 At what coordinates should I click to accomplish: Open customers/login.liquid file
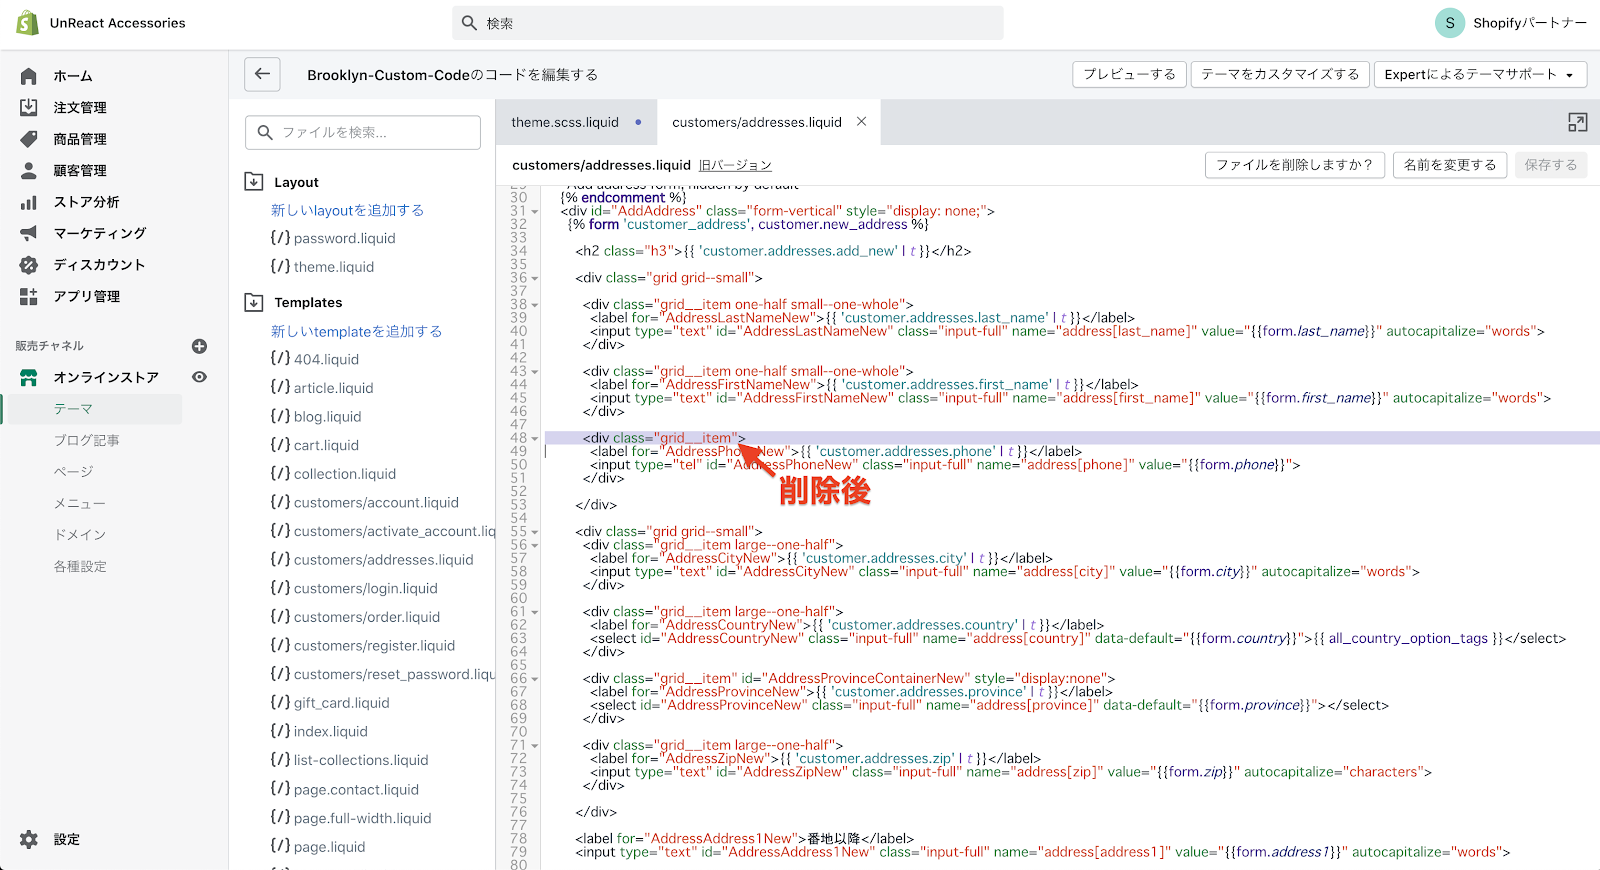click(x=365, y=588)
